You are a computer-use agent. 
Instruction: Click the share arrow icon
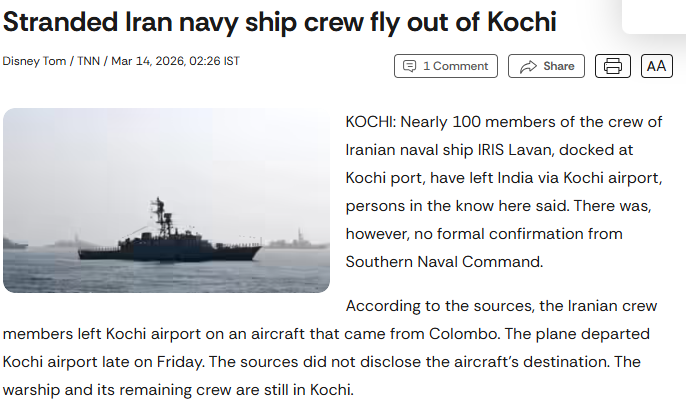coord(524,66)
